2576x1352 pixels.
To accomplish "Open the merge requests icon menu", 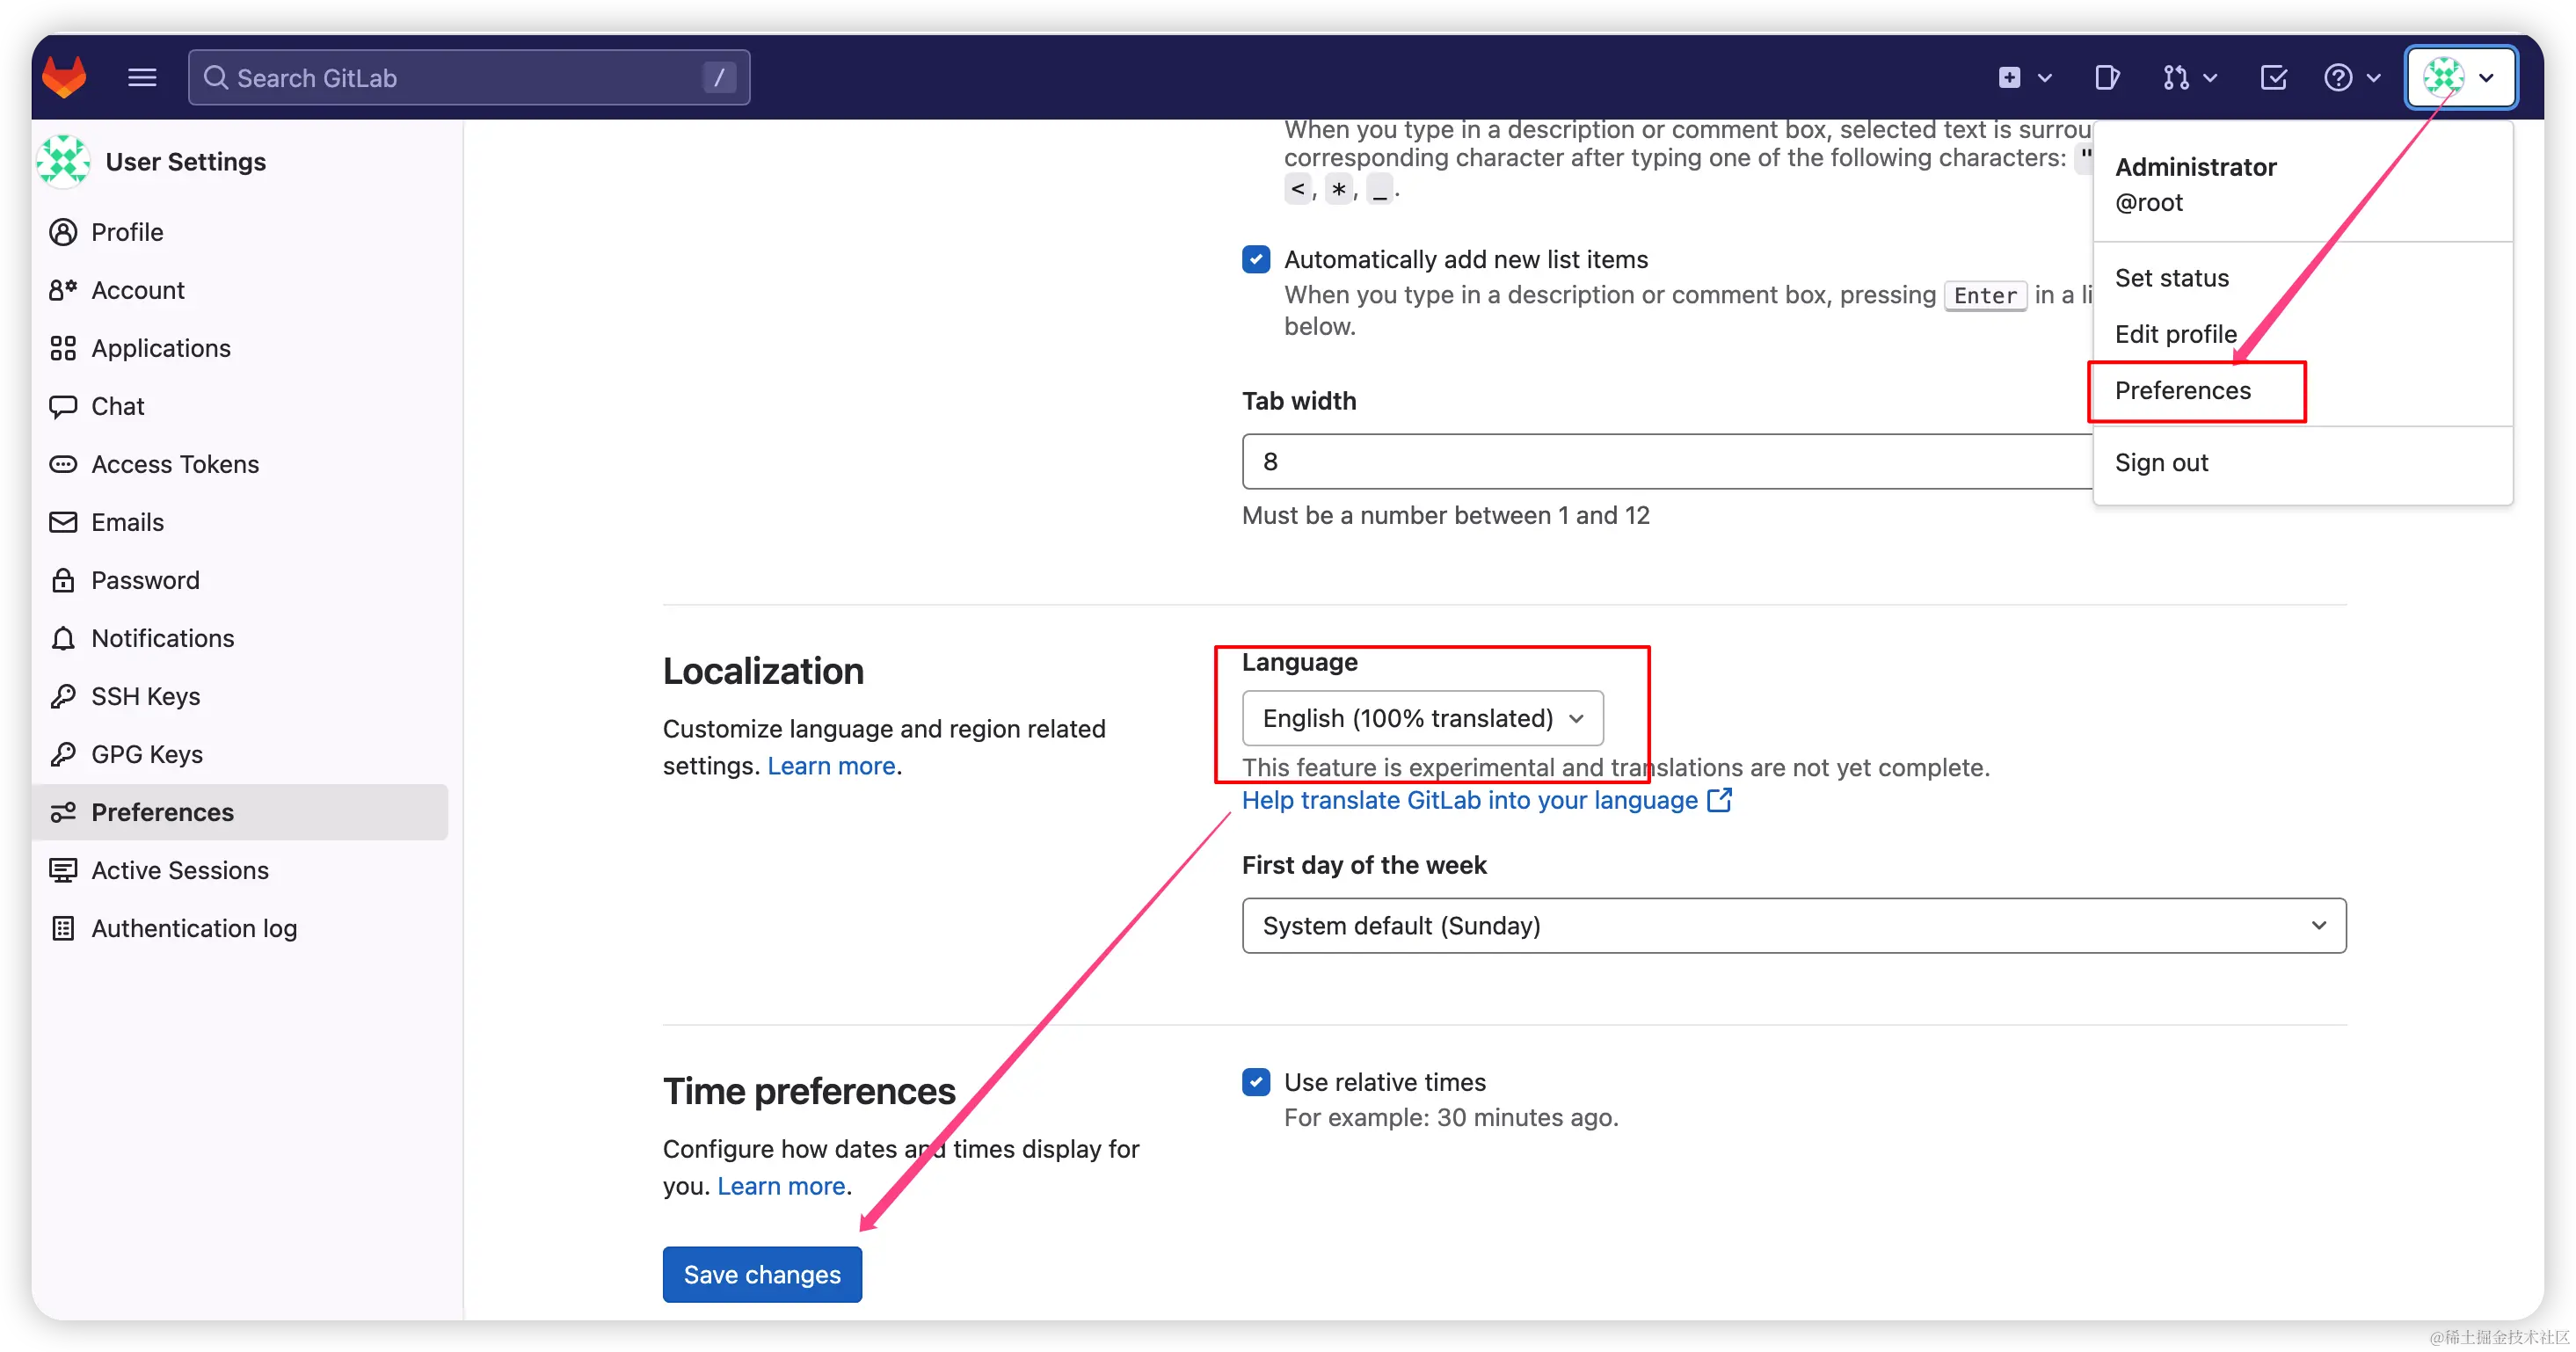I will pos(2188,77).
